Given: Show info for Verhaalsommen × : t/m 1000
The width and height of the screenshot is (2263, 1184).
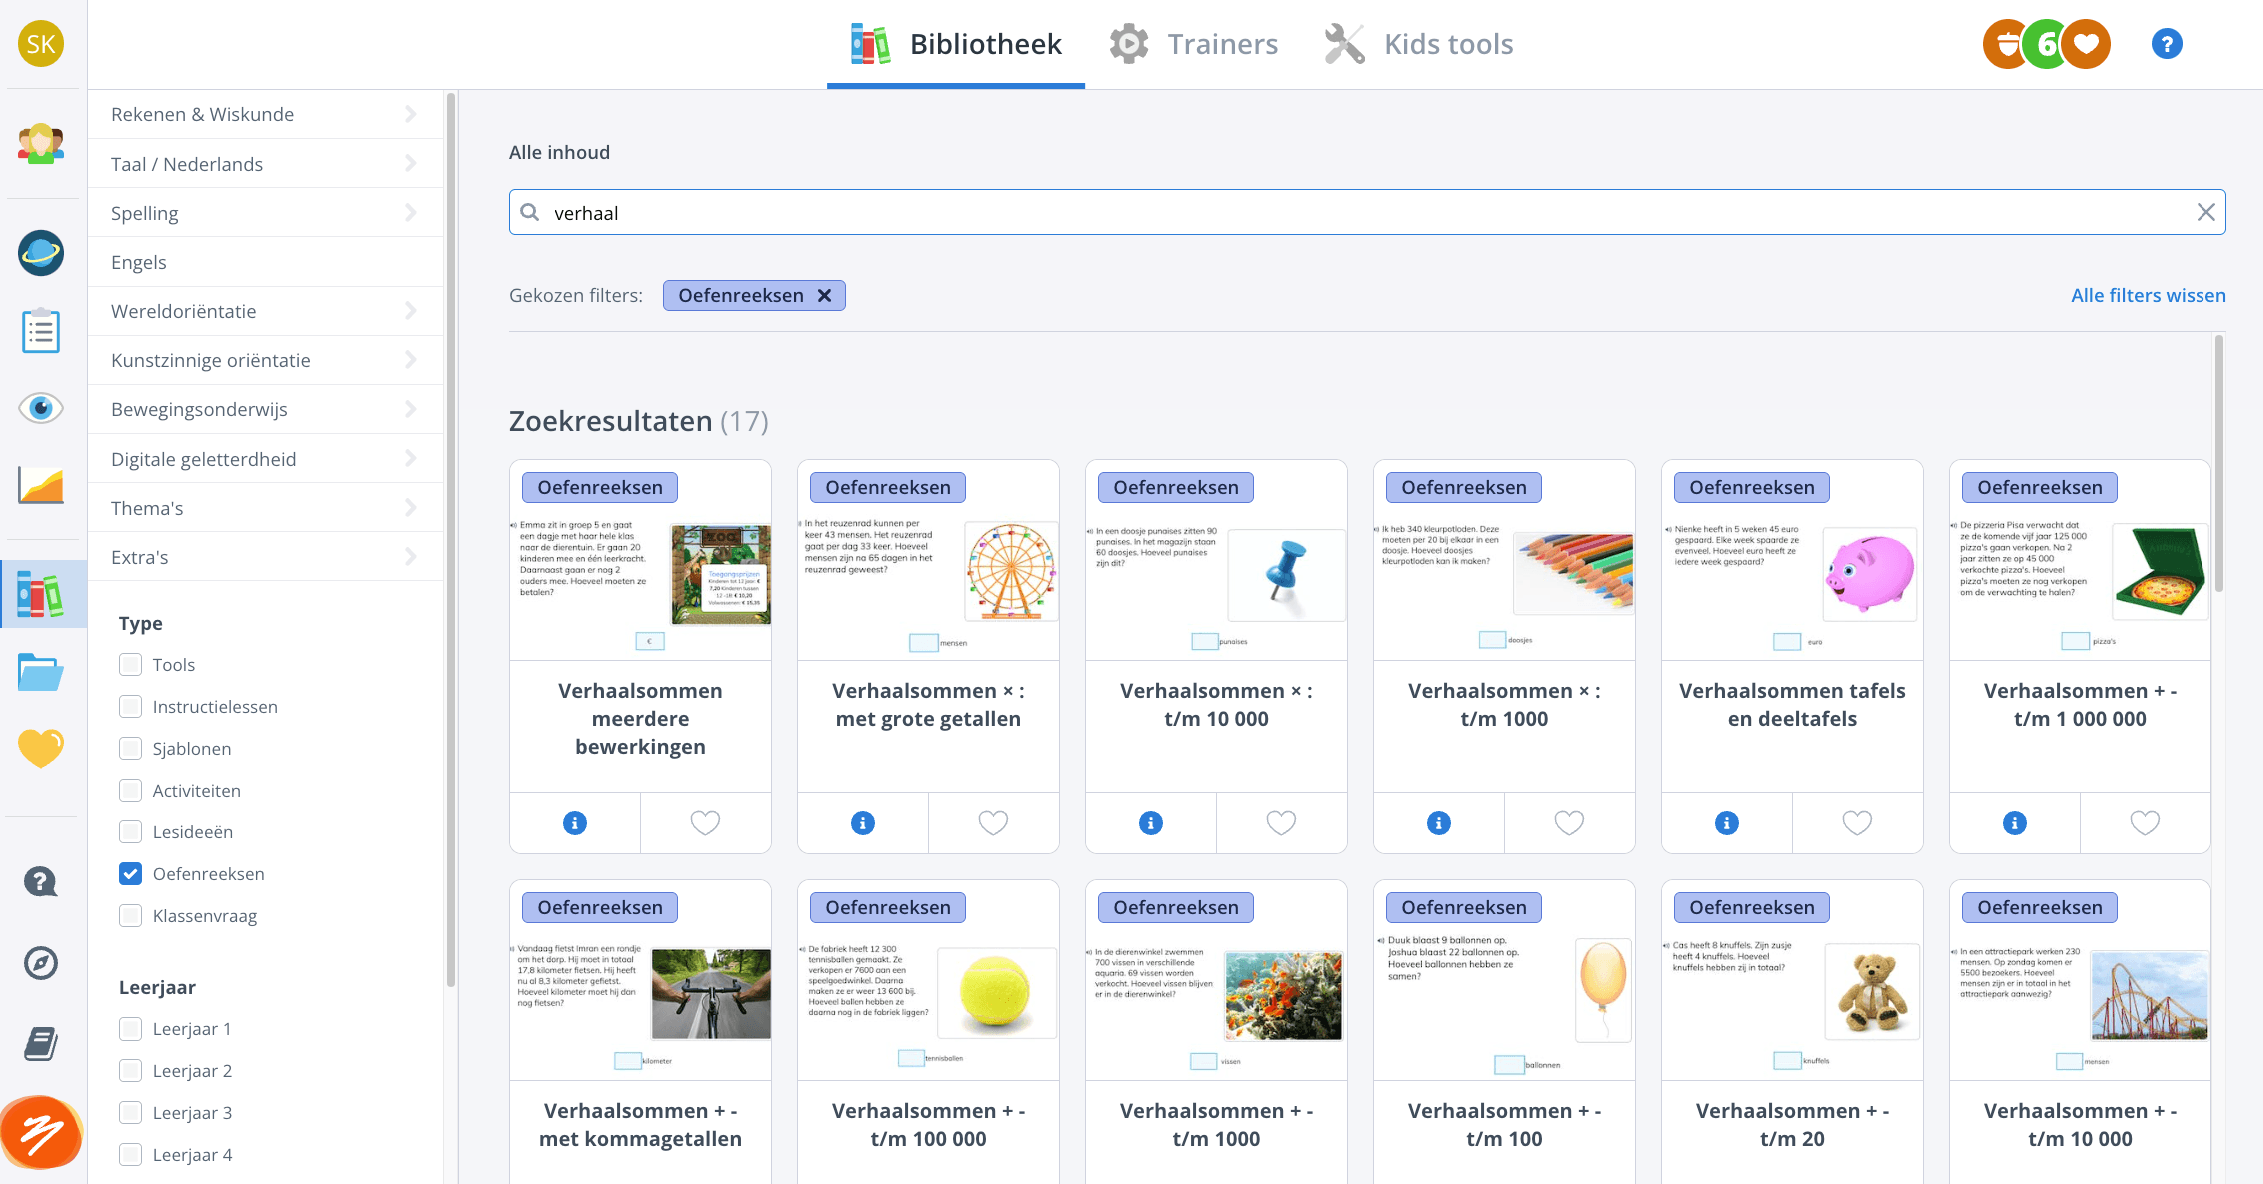Looking at the screenshot, I should tap(1439, 823).
